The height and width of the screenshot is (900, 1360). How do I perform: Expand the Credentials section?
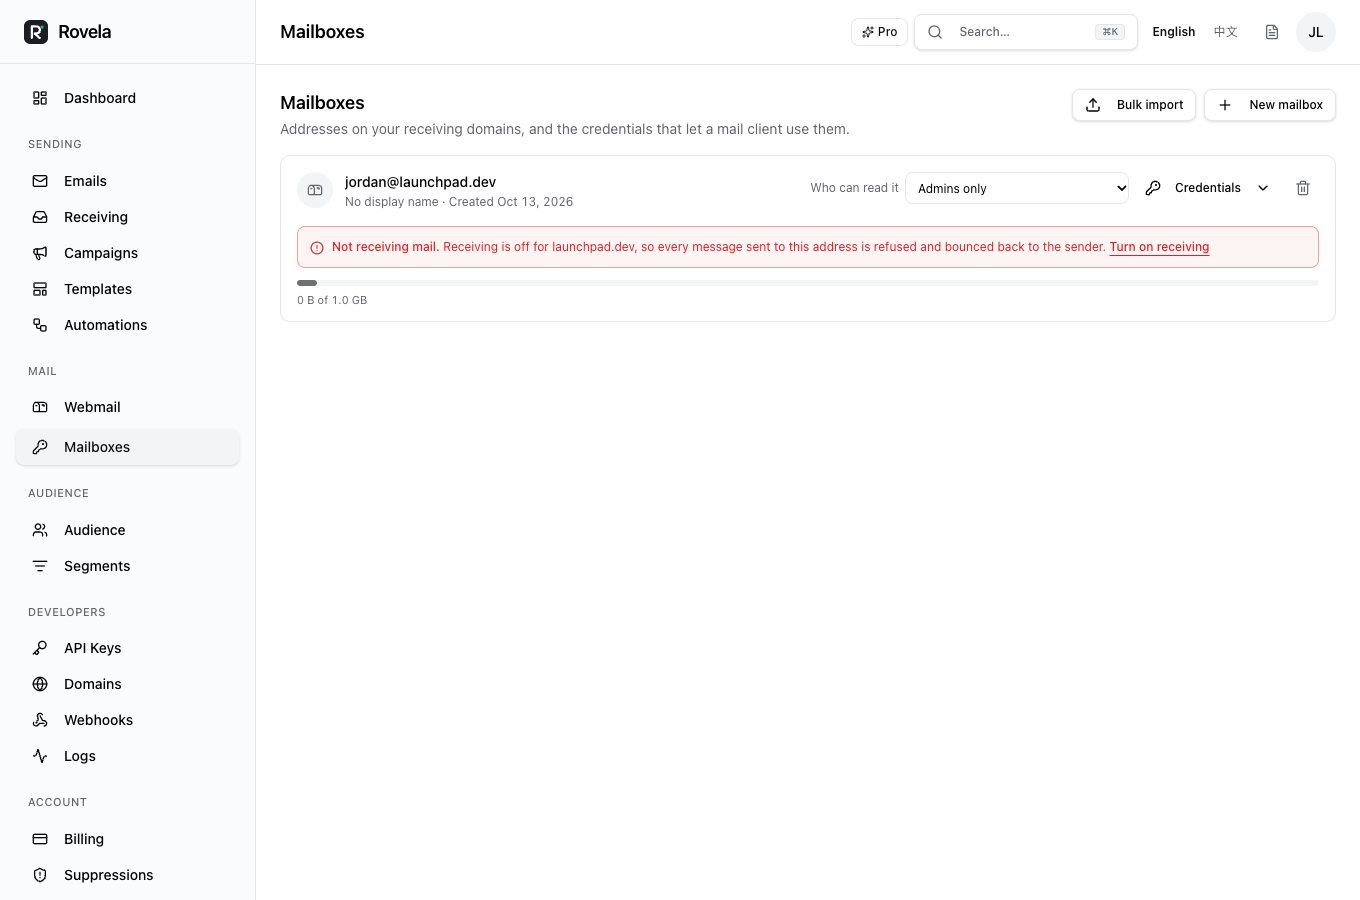click(x=1207, y=188)
